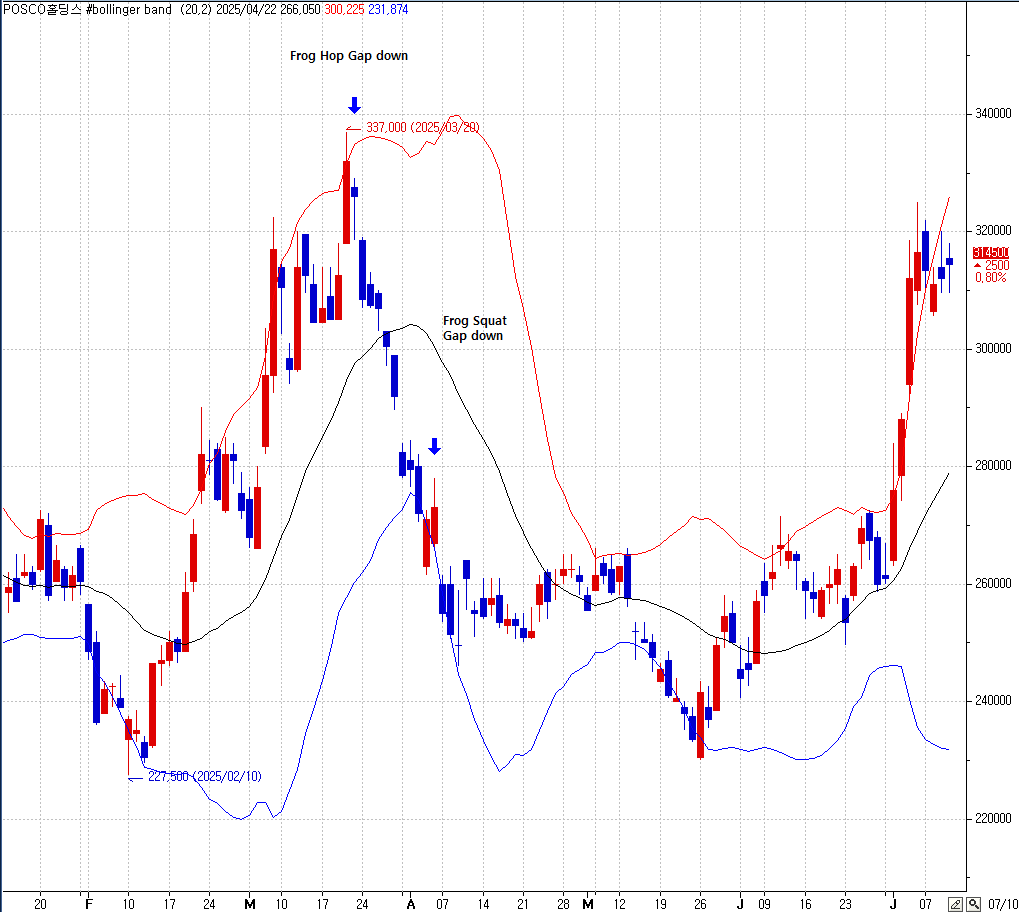Click the 23 date label on axis
This screenshot has width=1019, height=912.
point(845,904)
